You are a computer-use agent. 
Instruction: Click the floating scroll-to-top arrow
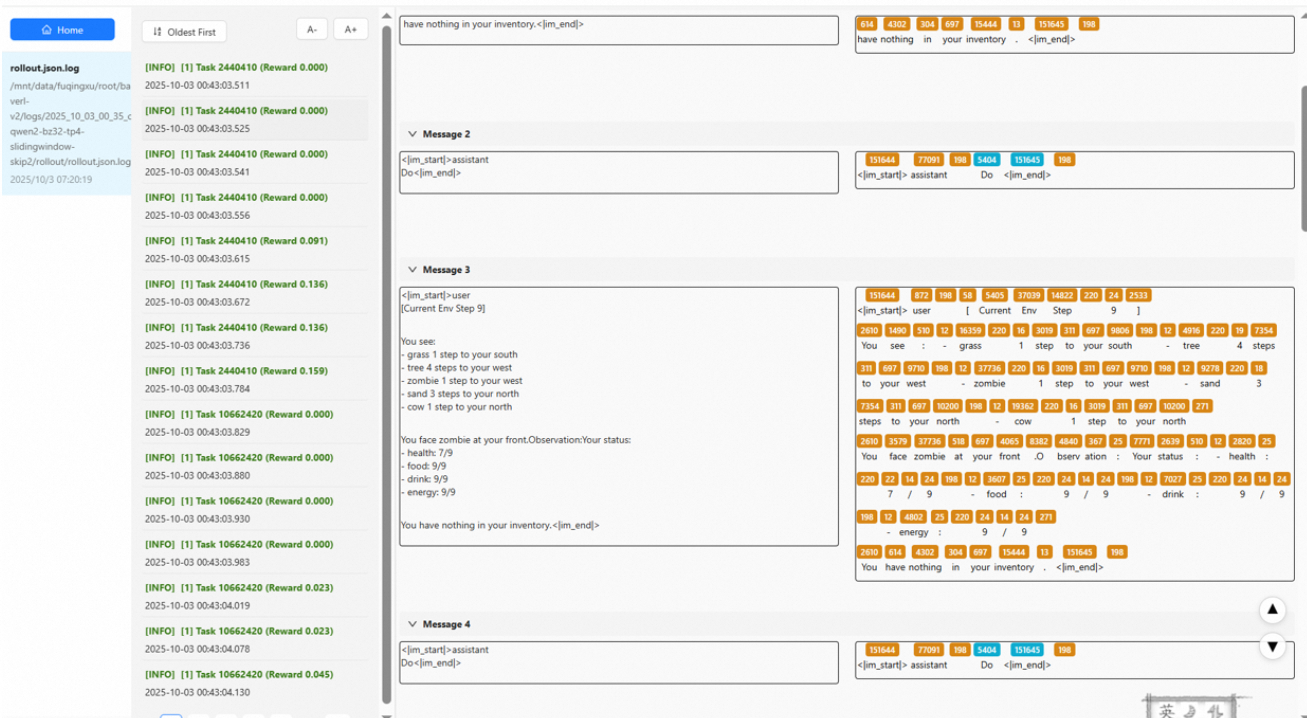click(1272, 610)
